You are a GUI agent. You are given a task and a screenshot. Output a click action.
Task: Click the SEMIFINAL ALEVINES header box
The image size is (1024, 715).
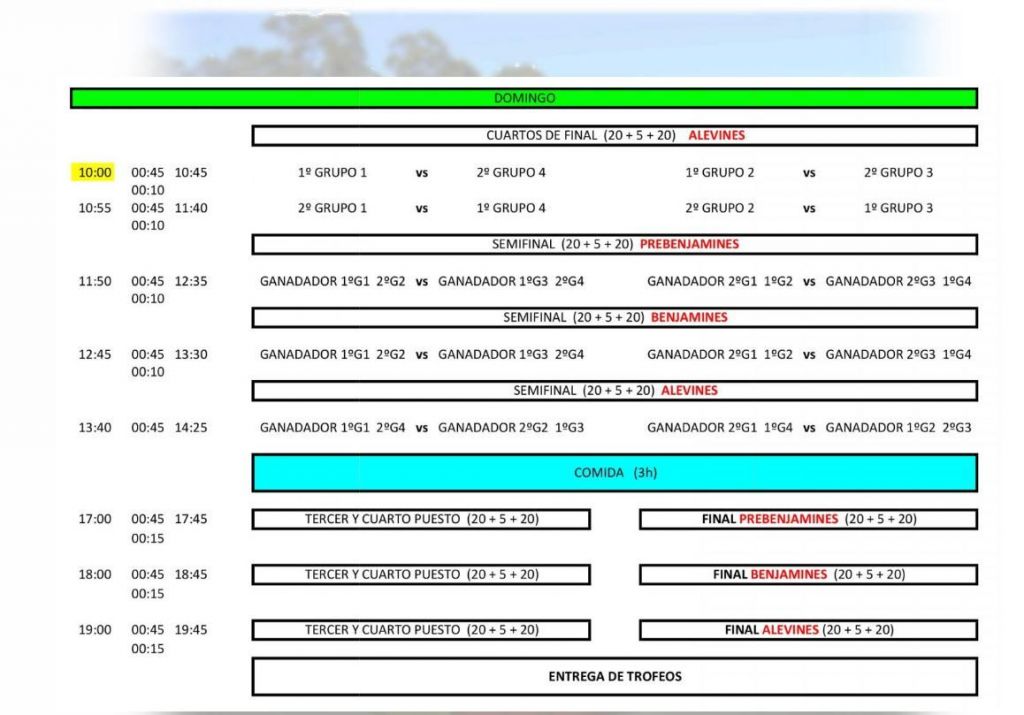pyautogui.click(x=614, y=390)
